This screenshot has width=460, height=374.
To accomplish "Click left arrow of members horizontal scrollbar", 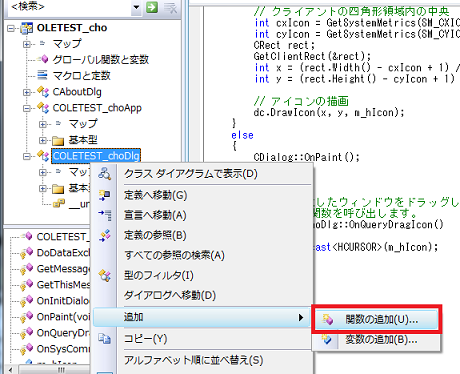I will (11, 370).
